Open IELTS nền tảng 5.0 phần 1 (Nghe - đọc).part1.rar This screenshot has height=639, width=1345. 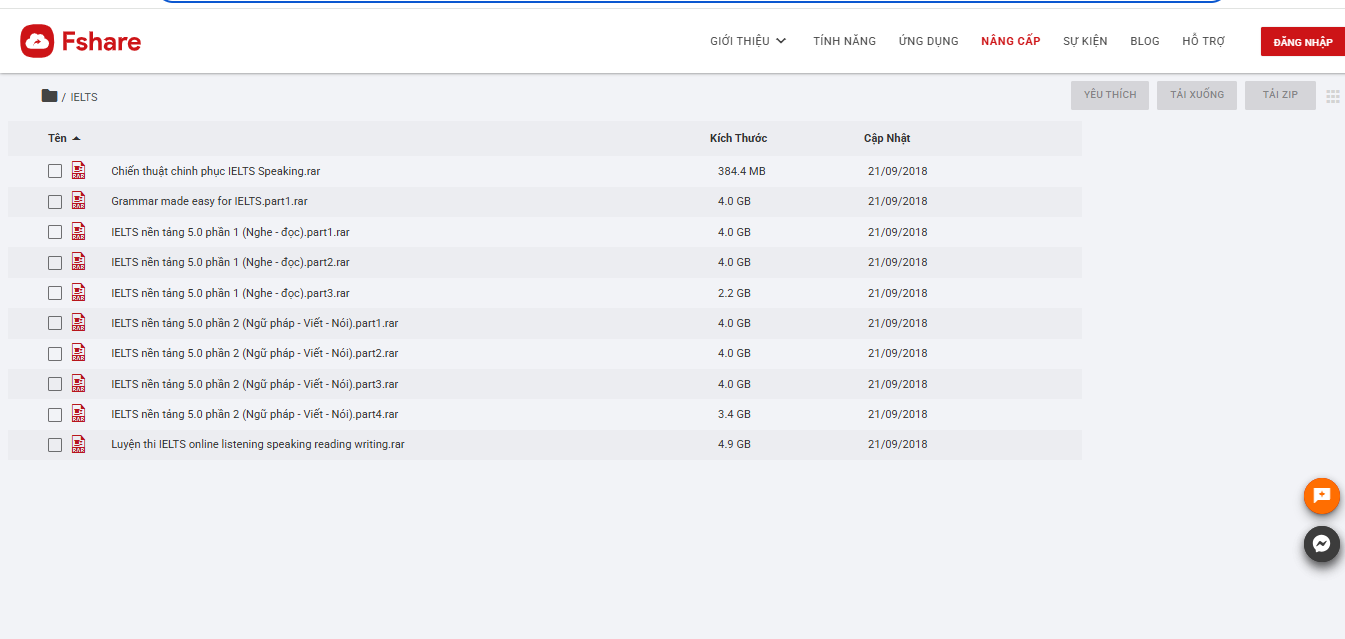[x=230, y=232]
